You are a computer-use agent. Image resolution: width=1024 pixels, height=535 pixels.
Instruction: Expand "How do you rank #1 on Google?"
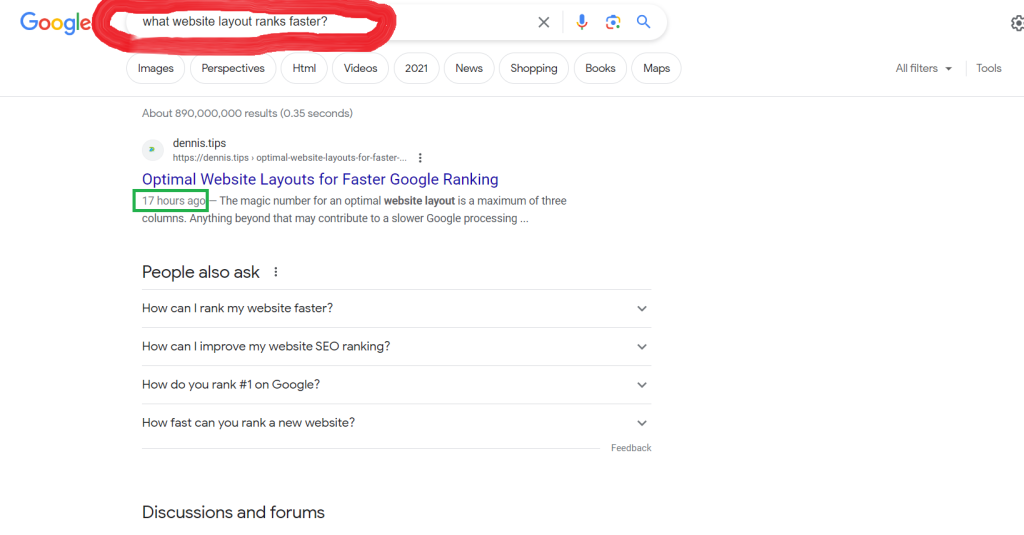click(x=396, y=385)
